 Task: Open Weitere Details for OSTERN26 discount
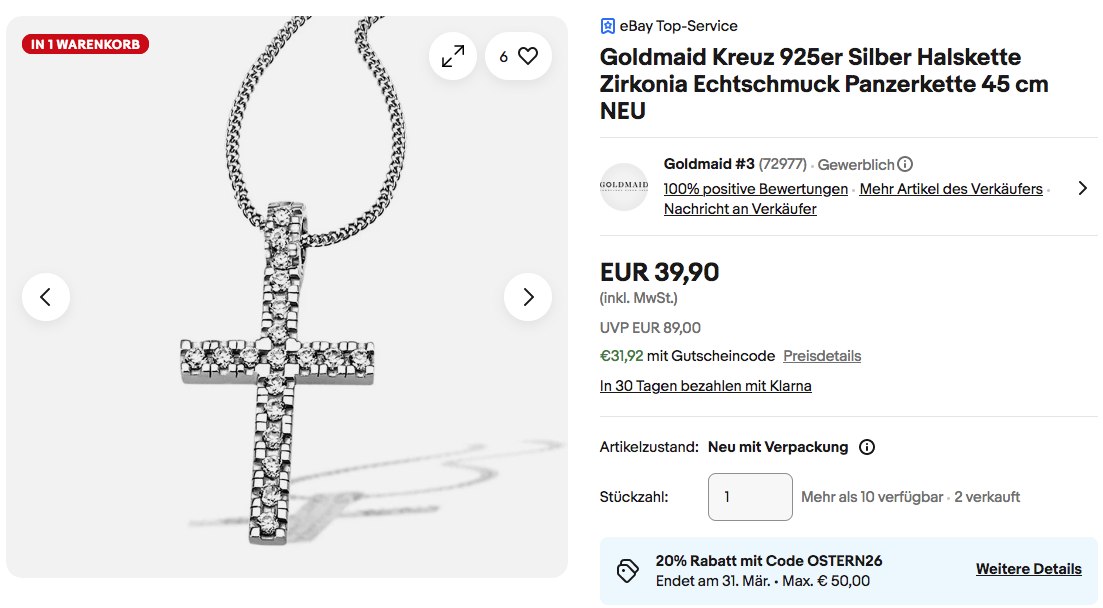[x=1028, y=569]
